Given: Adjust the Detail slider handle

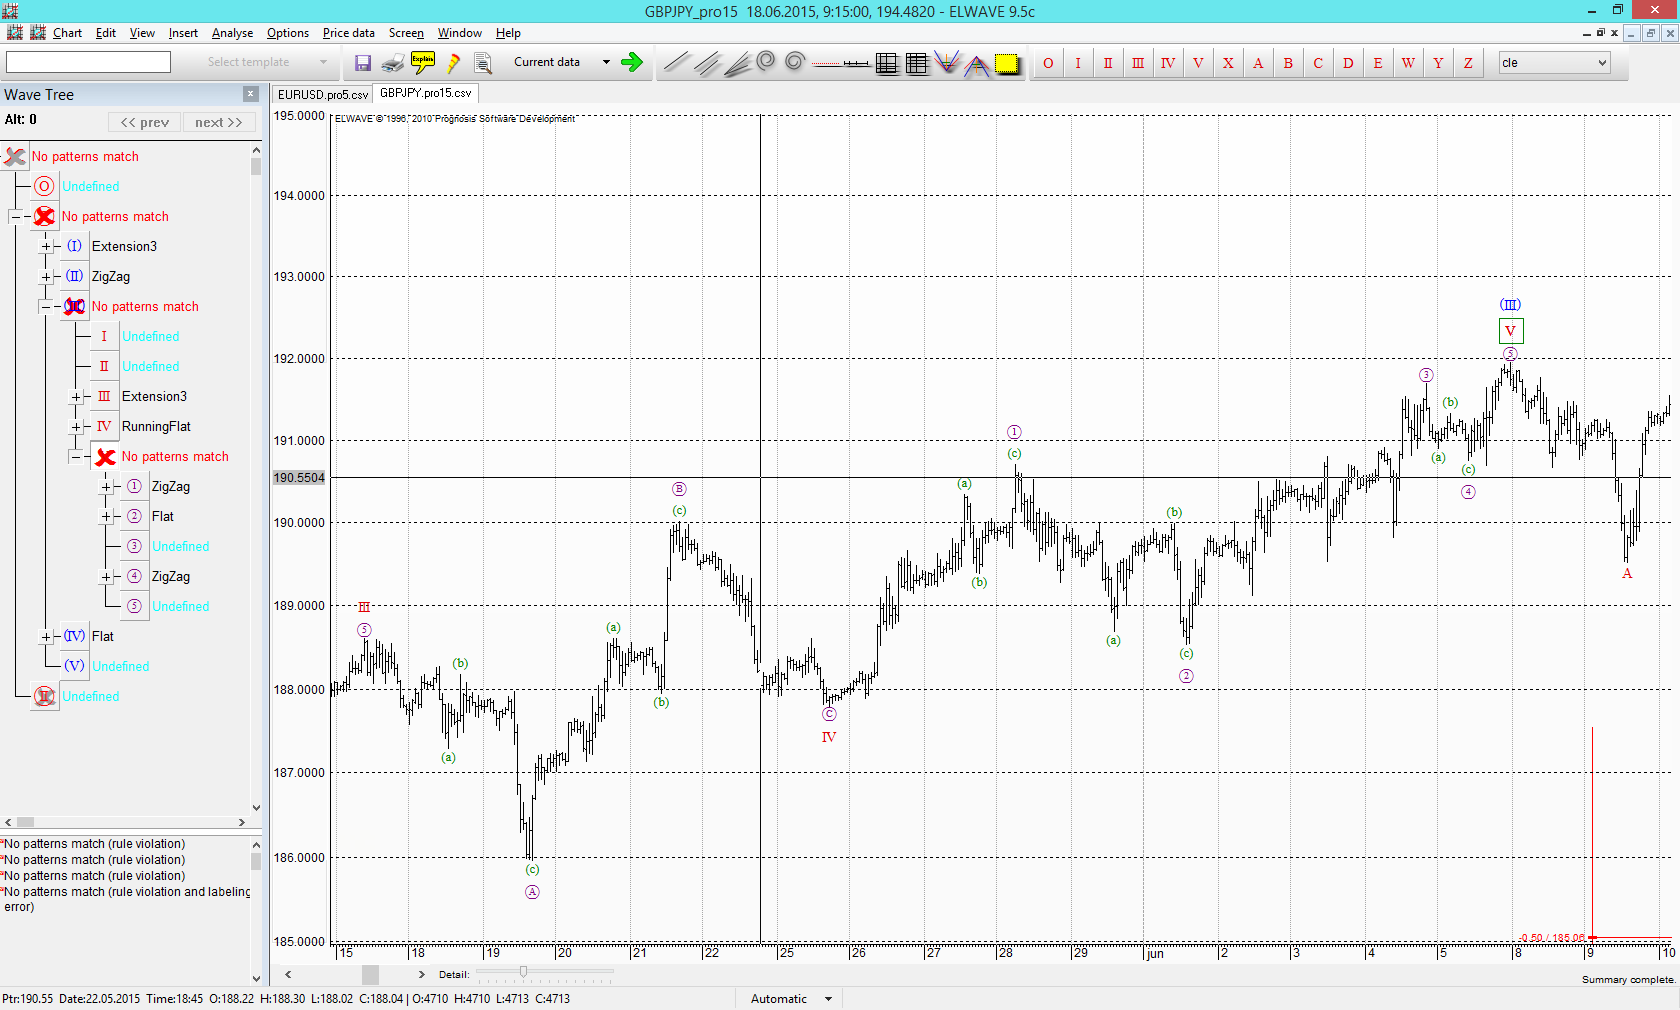Looking at the screenshot, I should 523,972.
